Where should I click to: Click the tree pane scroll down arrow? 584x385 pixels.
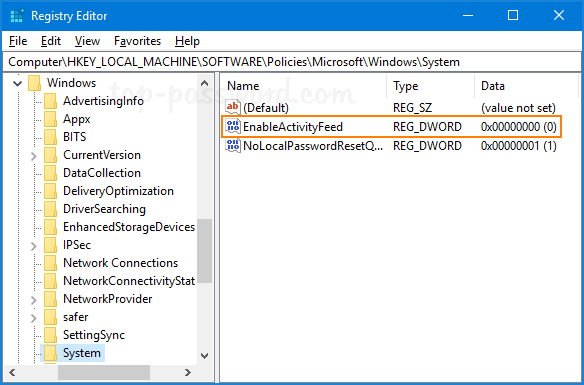pos(204,356)
